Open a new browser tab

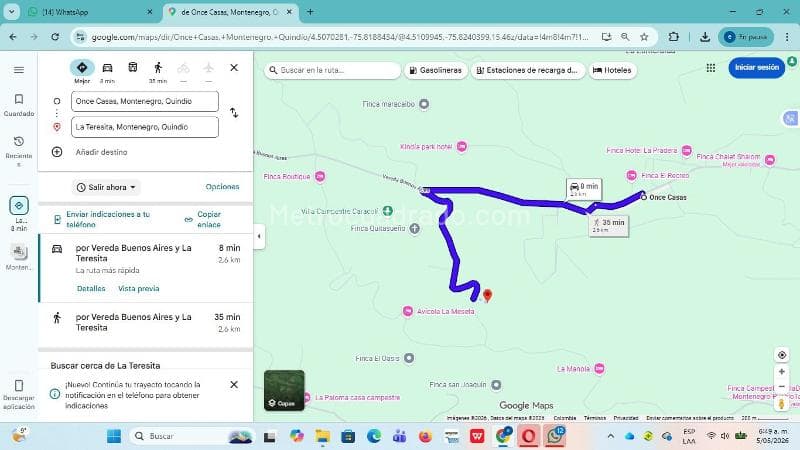[x=310, y=12]
